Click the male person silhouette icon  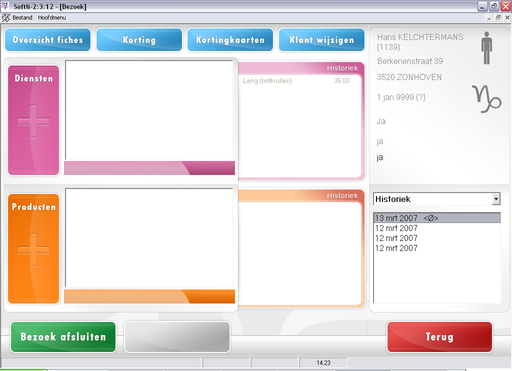(487, 48)
